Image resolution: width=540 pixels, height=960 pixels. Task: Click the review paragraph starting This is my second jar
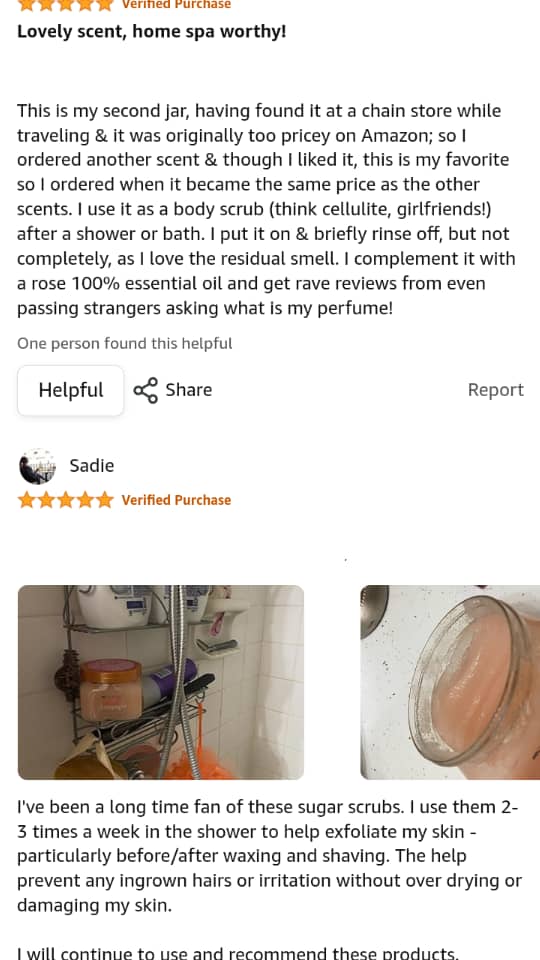[x=266, y=209]
